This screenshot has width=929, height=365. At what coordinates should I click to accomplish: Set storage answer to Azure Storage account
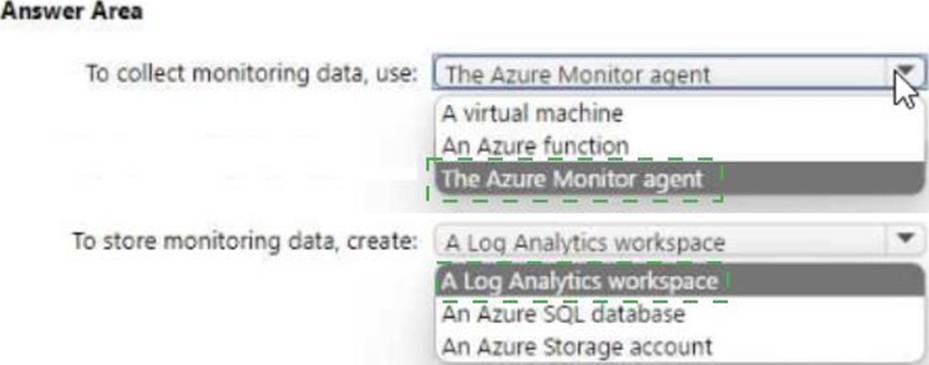click(x=576, y=346)
